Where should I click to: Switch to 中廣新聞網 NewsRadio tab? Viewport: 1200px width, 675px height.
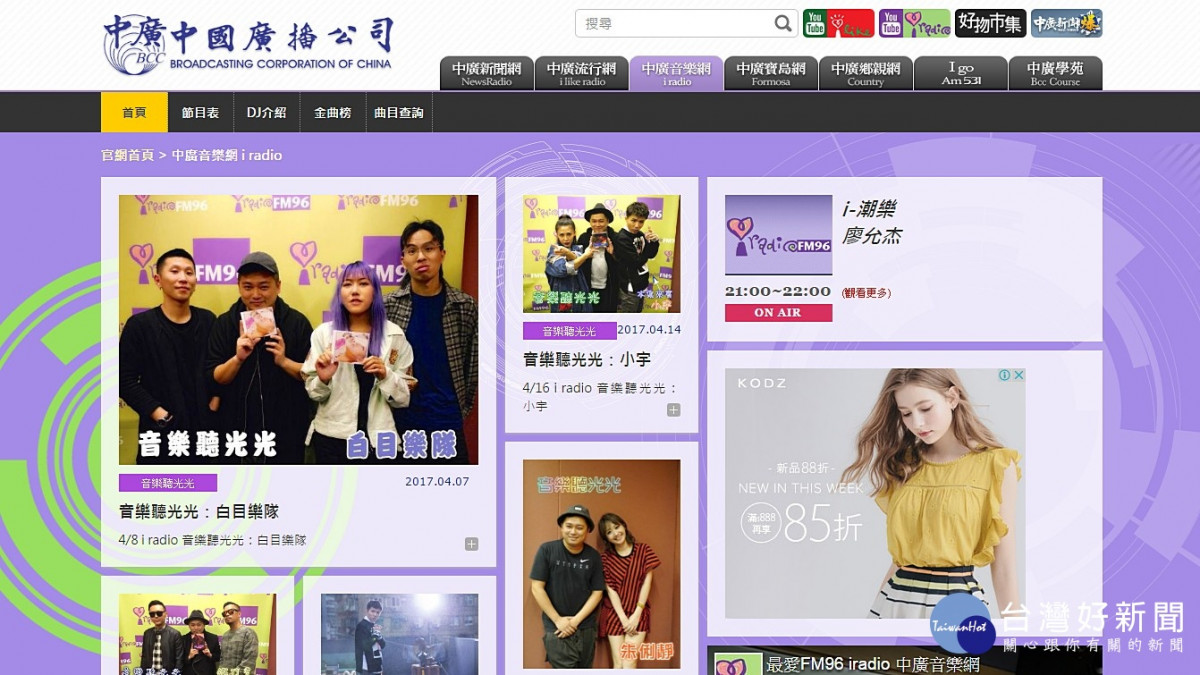[x=487, y=73]
